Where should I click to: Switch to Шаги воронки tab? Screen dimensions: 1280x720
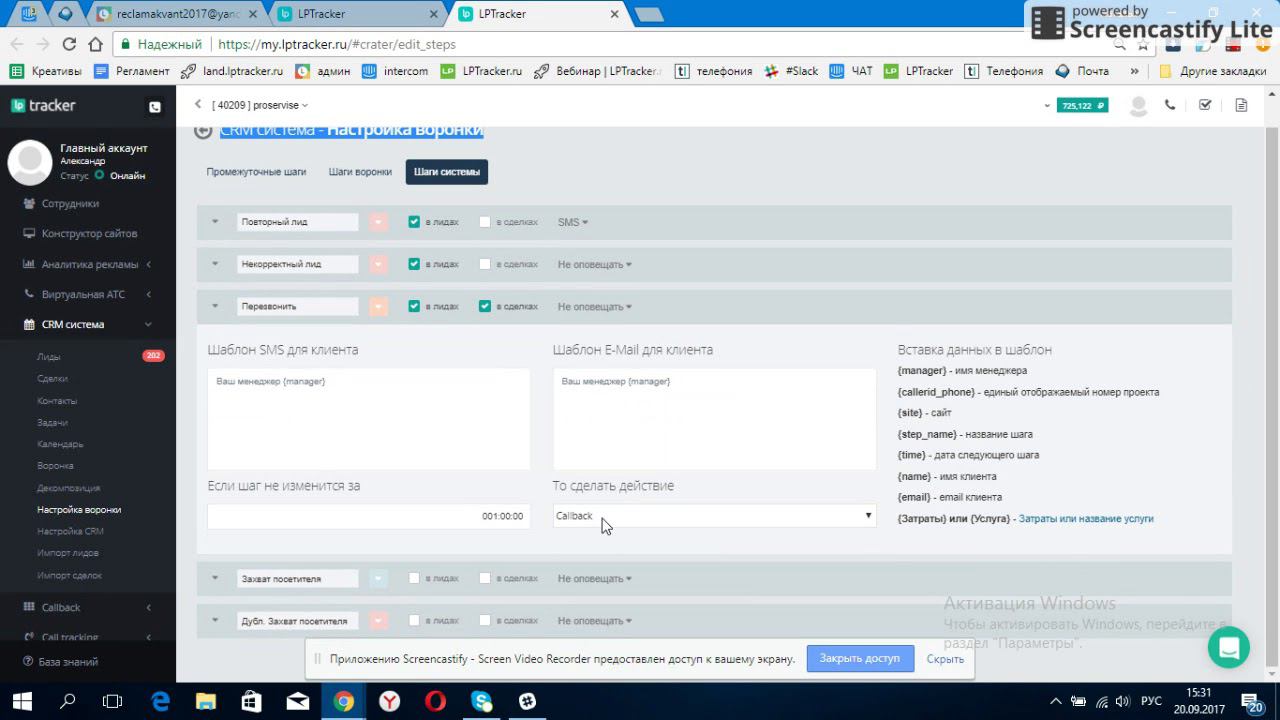click(360, 172)
